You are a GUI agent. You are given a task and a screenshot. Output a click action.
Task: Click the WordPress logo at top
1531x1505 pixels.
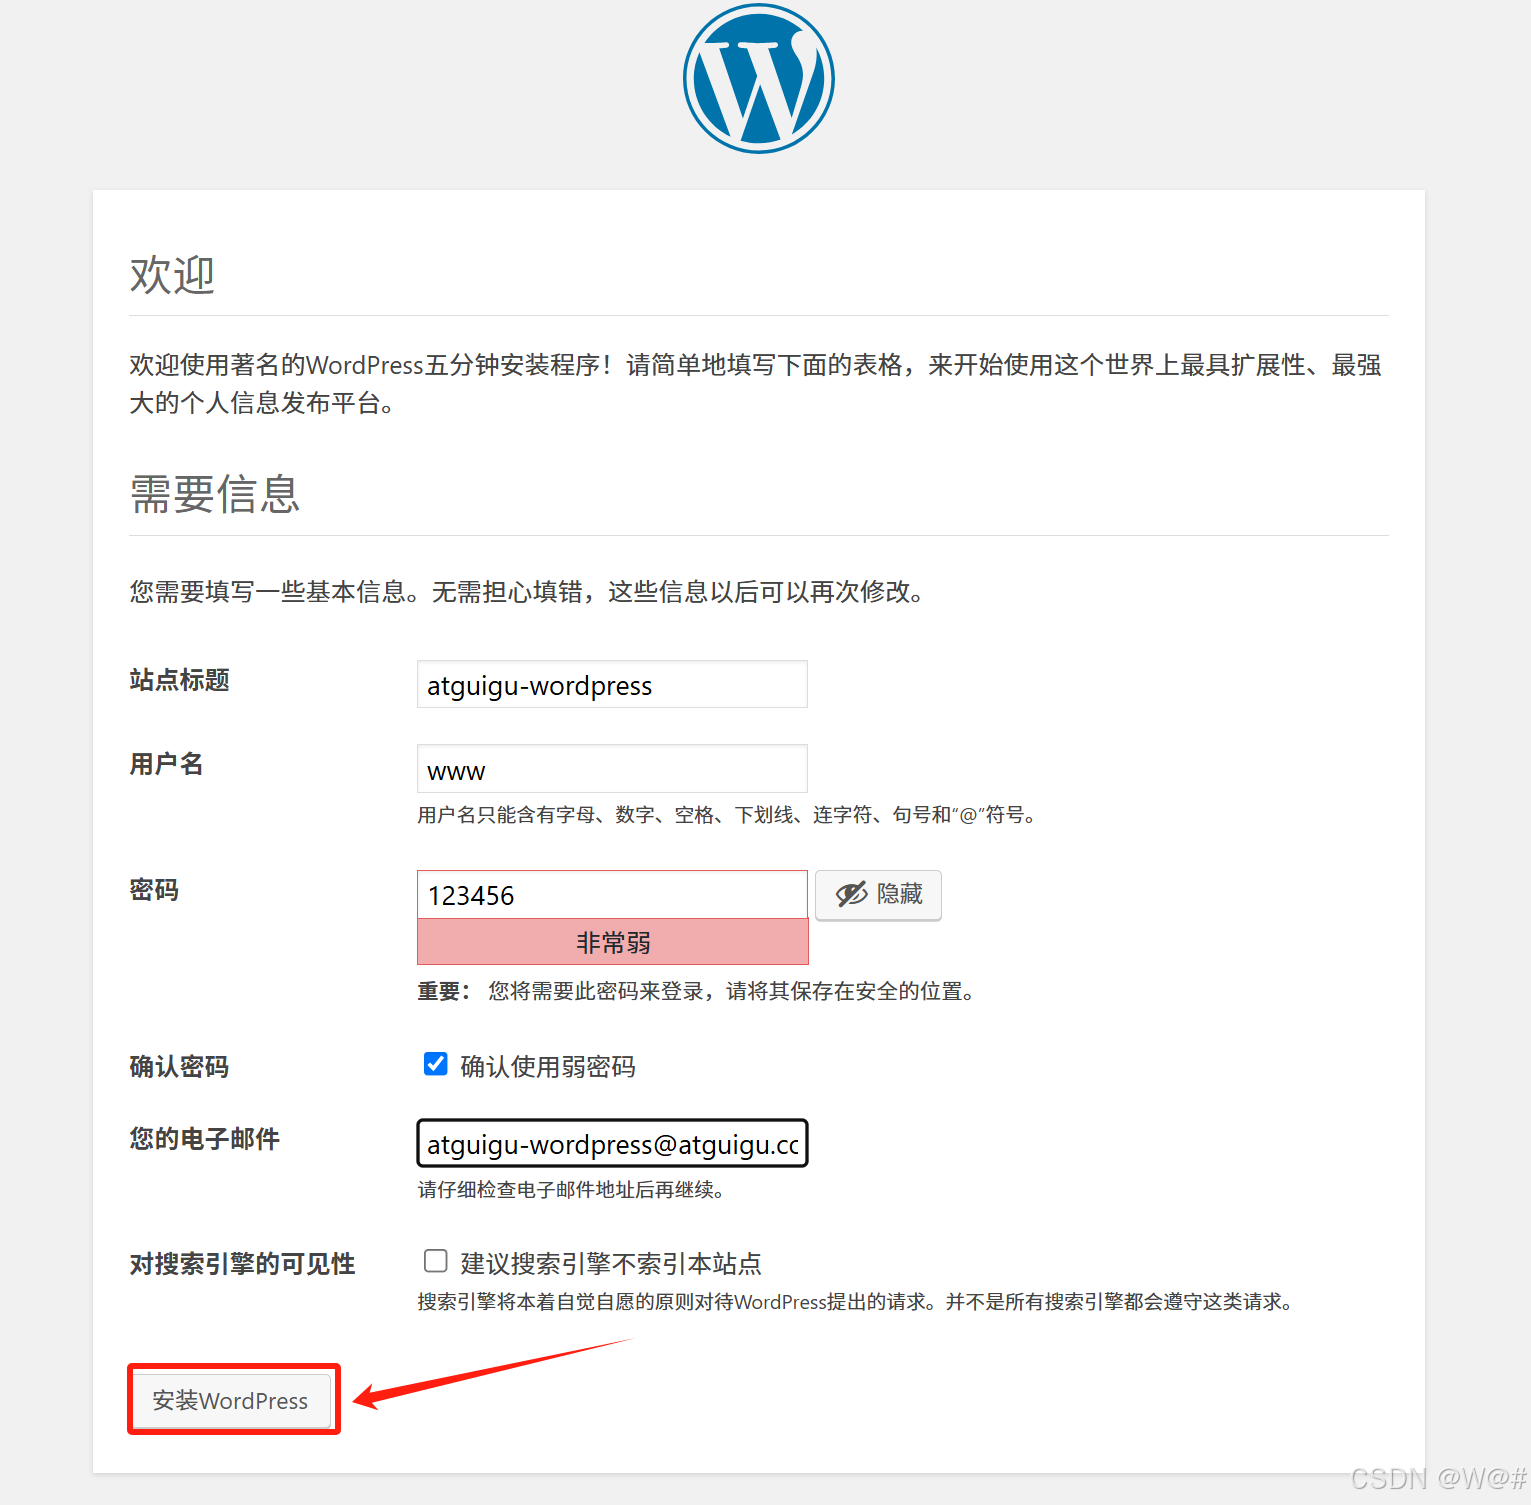(x=759, y=78)
